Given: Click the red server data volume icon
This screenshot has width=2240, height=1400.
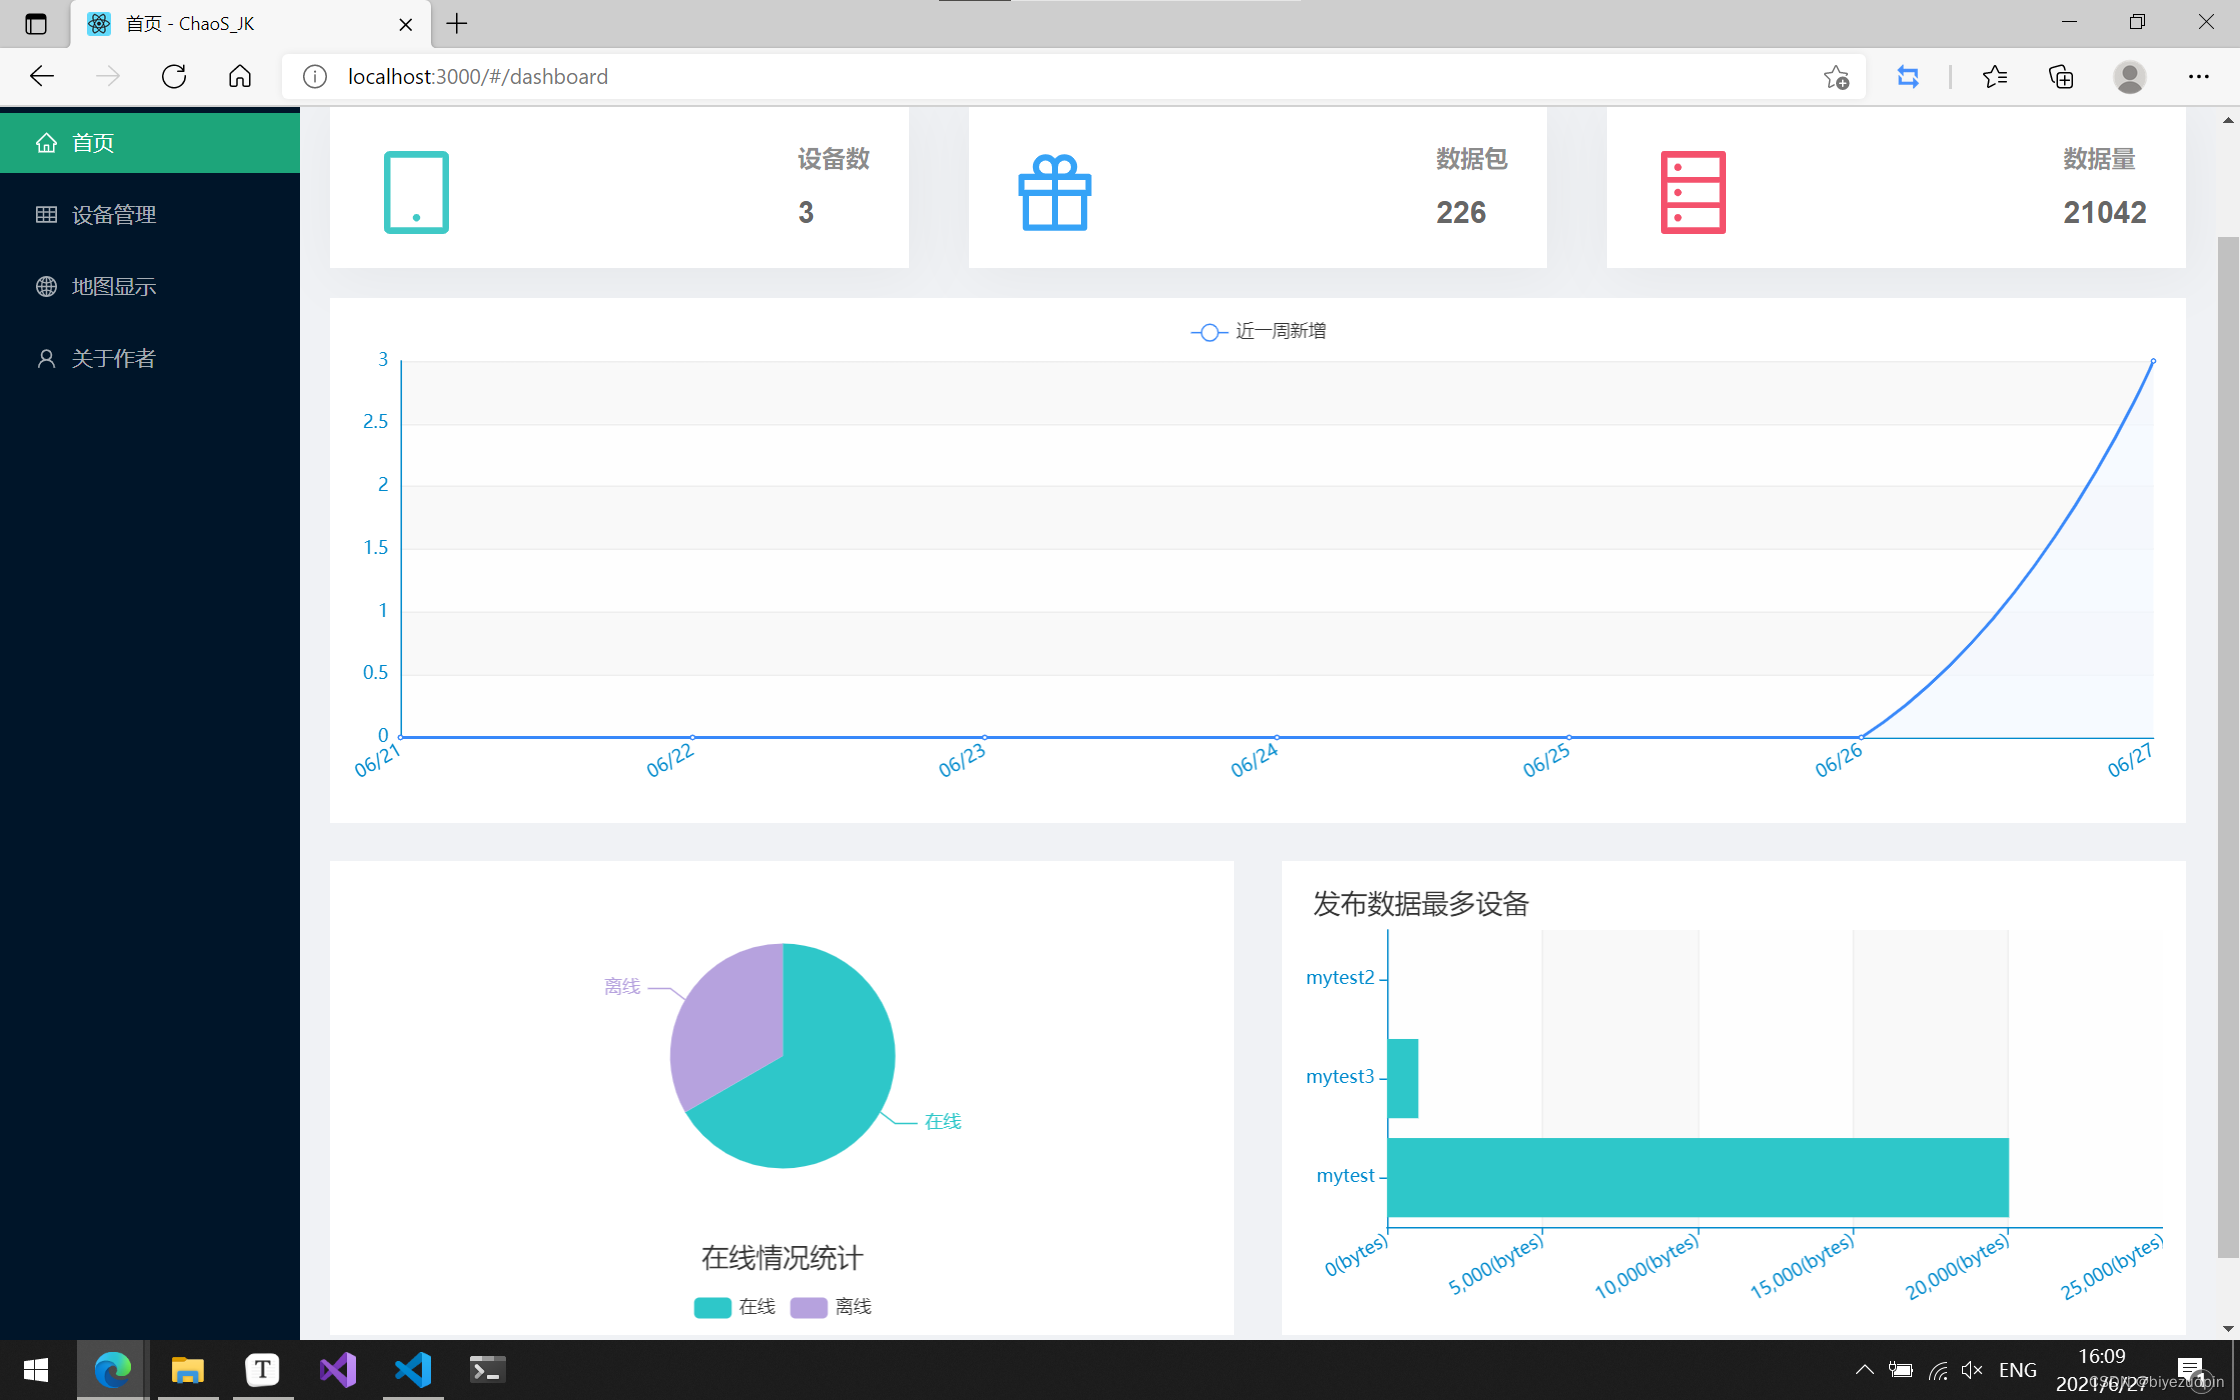Looking at the screenshot, I should (1692, 192).
